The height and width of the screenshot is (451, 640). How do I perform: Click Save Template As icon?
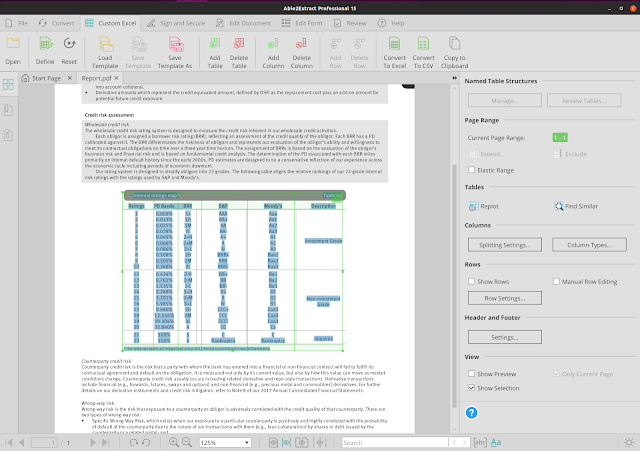176,44
